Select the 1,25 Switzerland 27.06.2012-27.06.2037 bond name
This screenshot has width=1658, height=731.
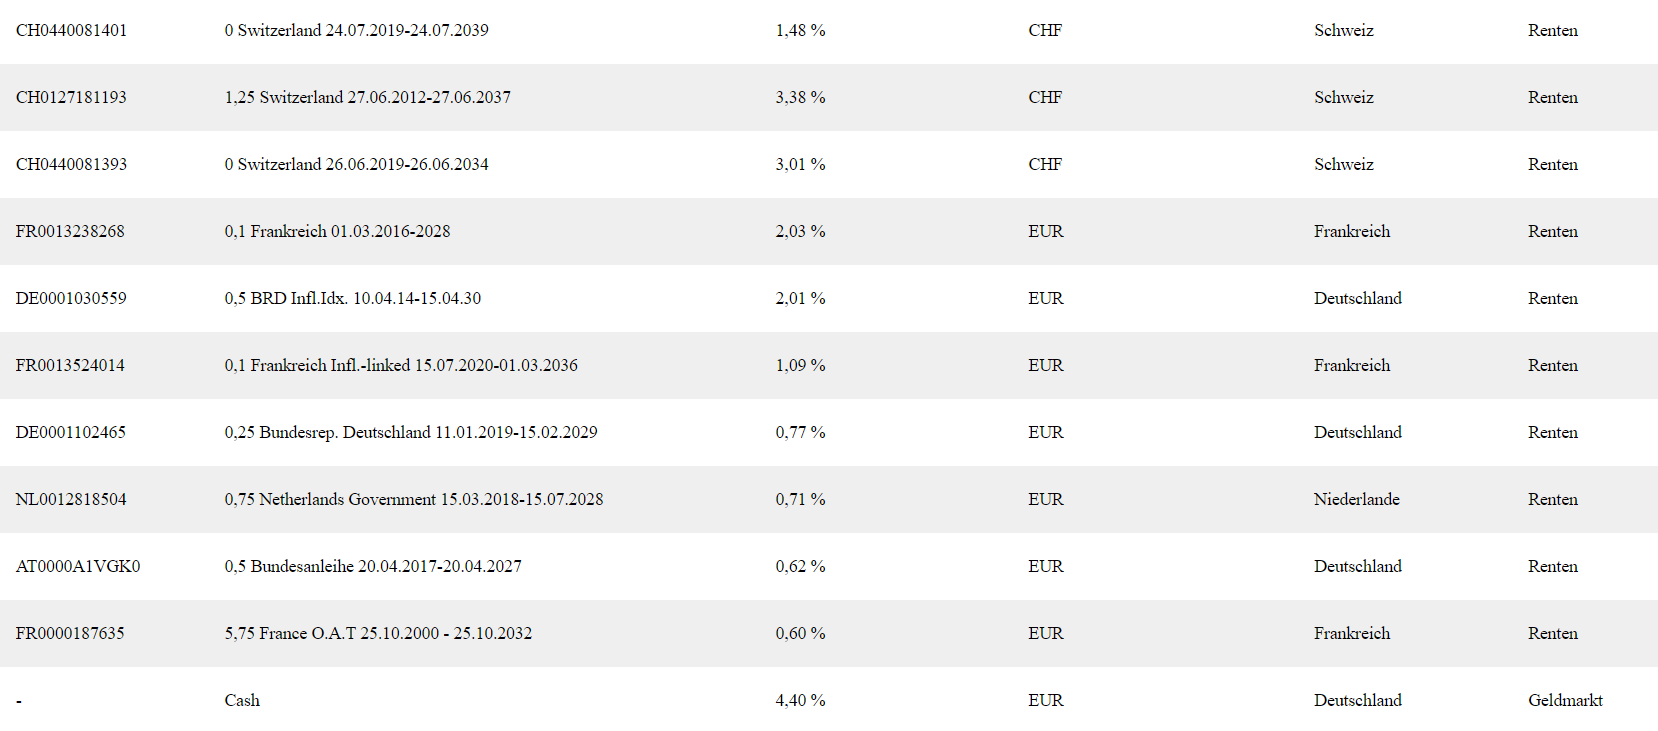point(367,98)
